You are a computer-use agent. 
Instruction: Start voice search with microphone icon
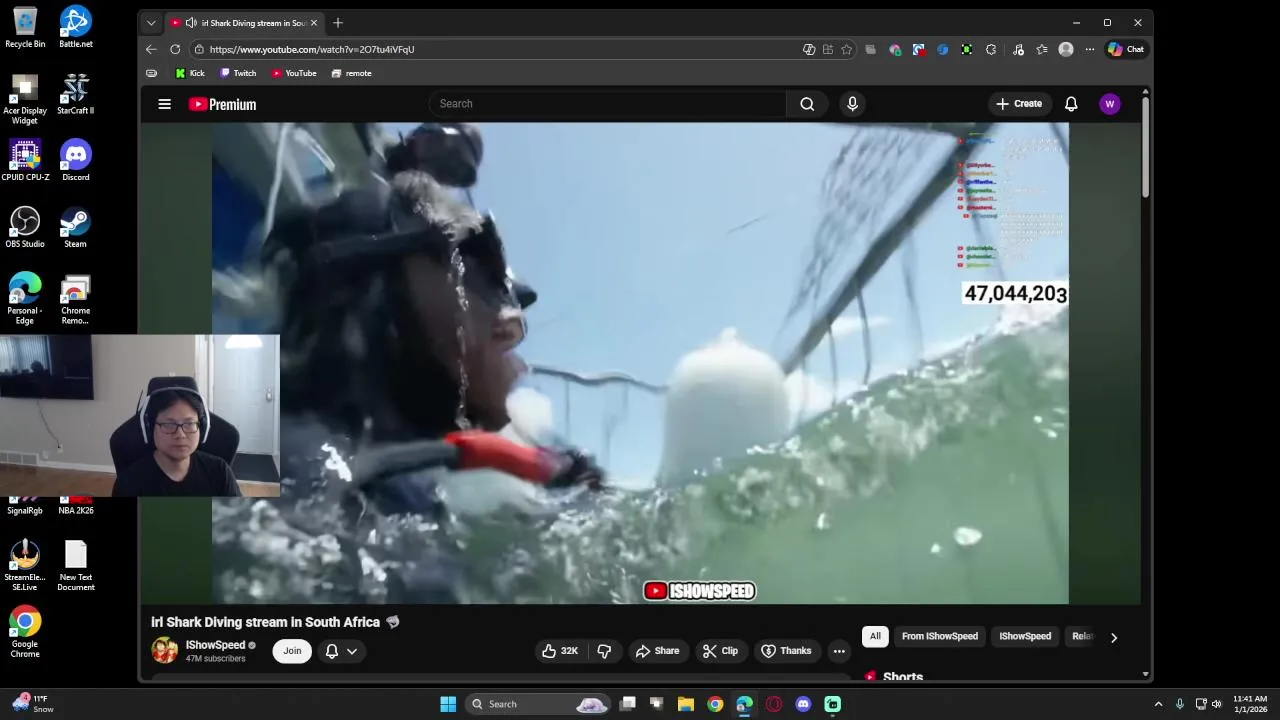coord(852,104)
